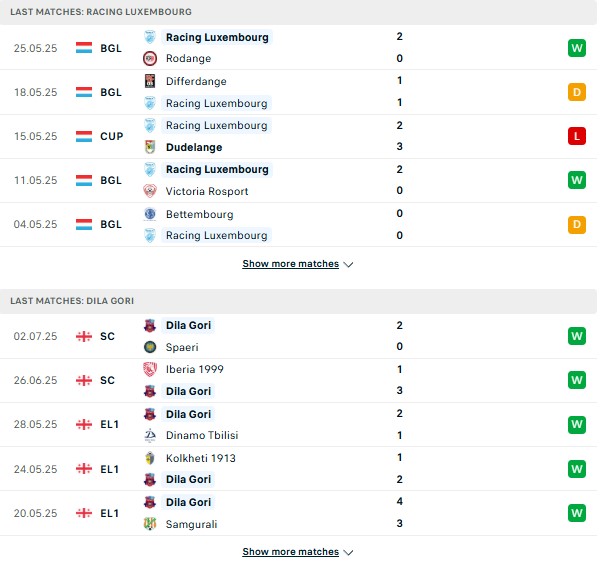This screenshot has height=573, width=603.
Task: Click the Dinamo Tbilisi crest icon
Action: click(150, 435)
